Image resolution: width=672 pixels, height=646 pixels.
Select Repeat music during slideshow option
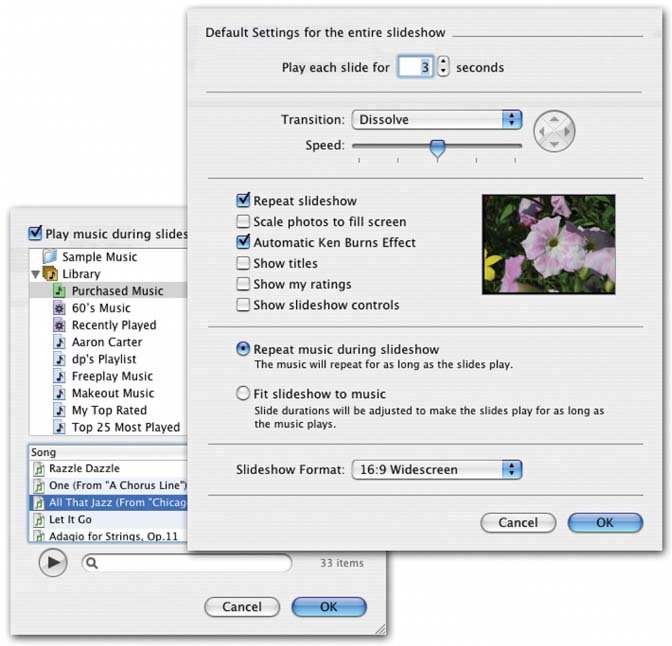(243, 349)
